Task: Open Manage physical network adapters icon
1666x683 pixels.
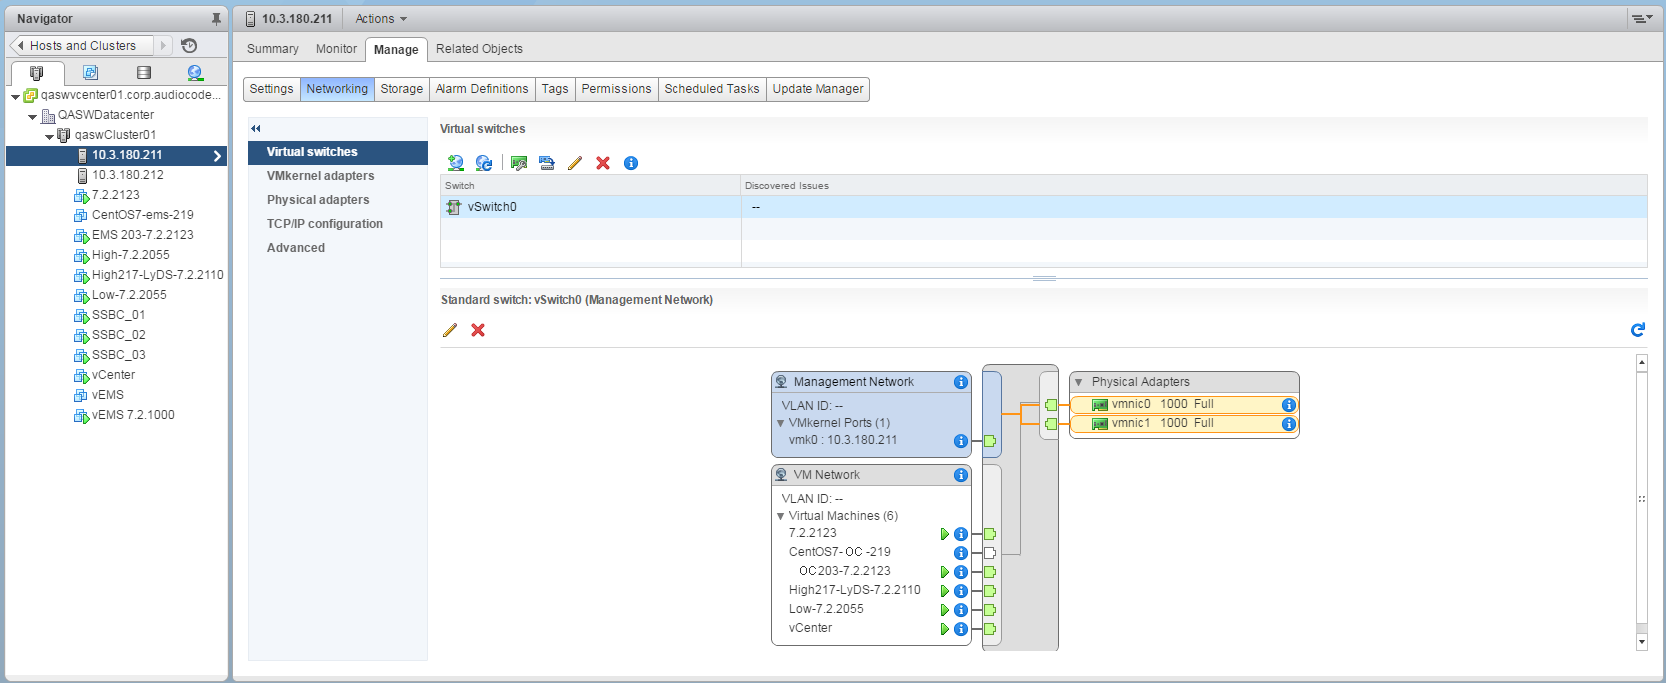Action: (519, 163)
